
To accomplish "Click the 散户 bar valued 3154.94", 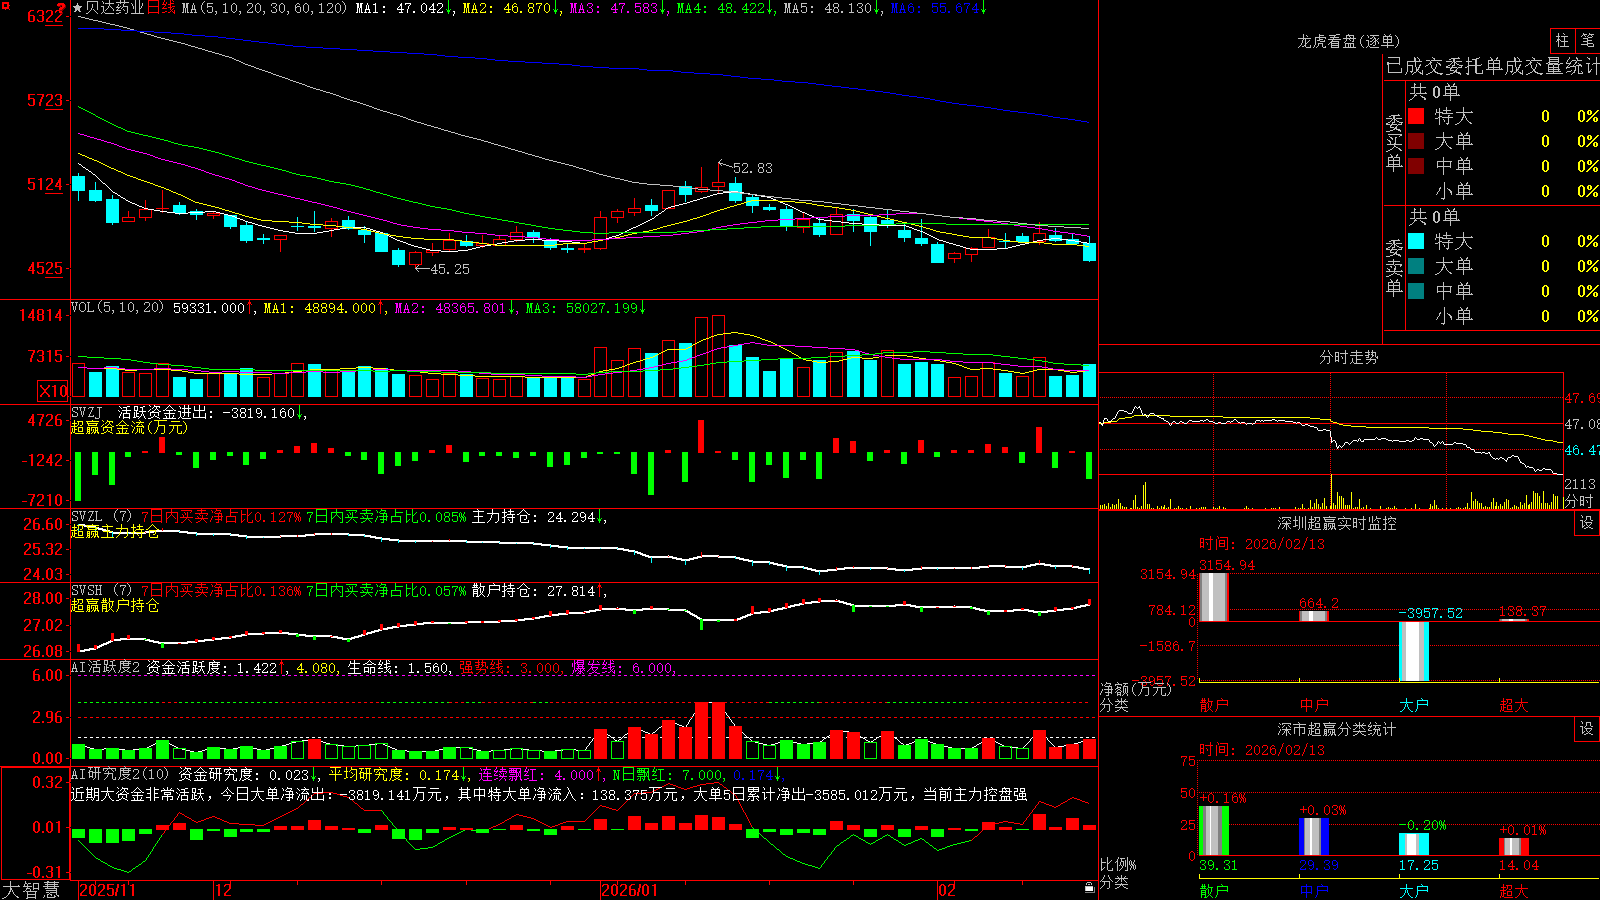I will tap(1213, 596).
